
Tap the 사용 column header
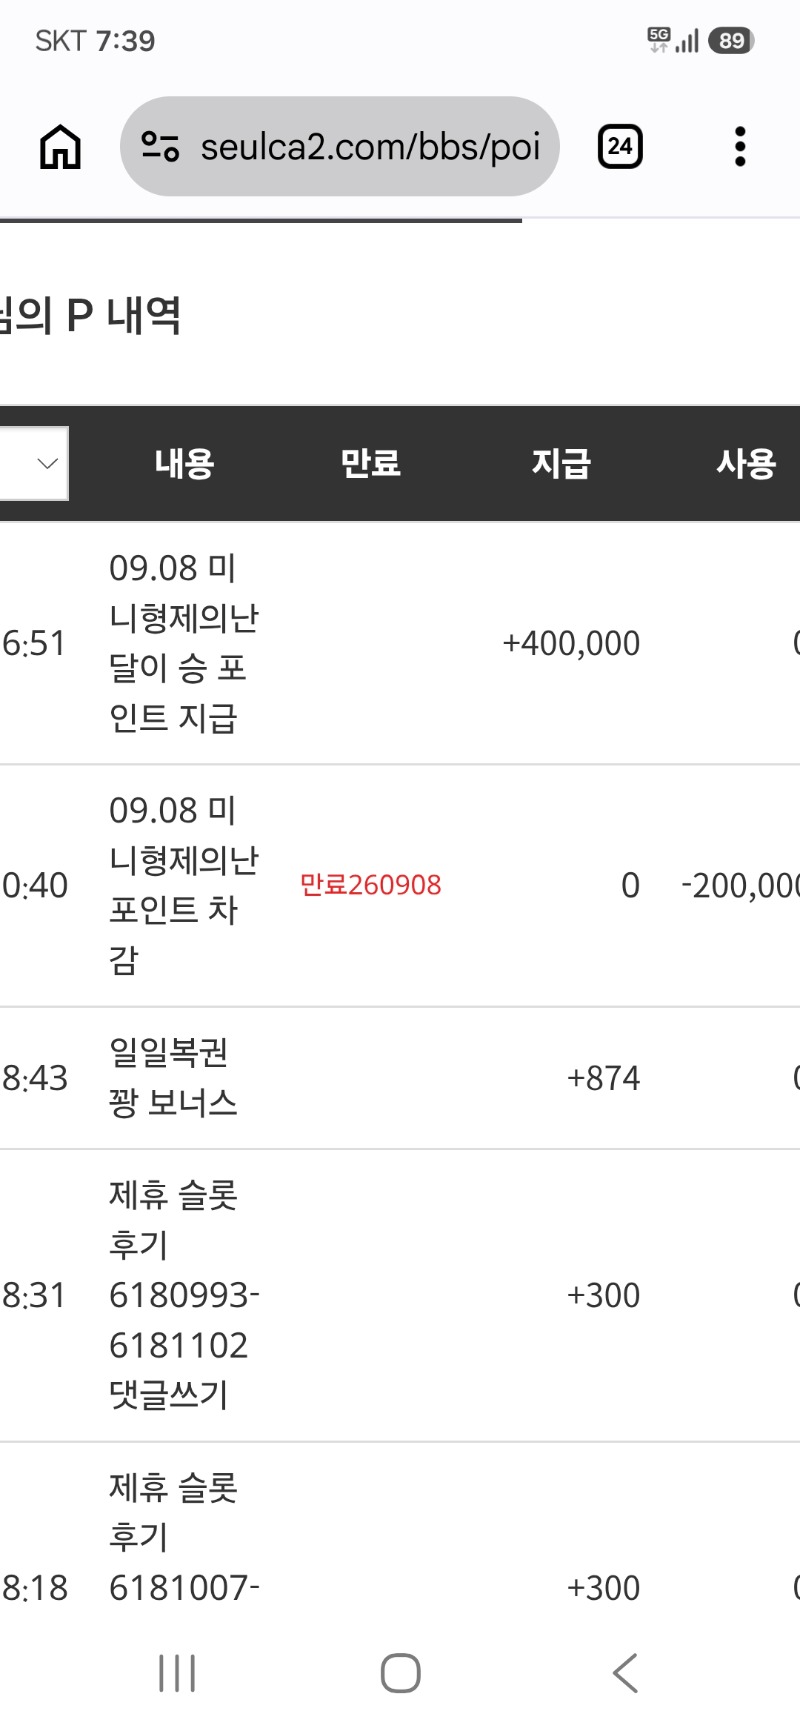pyautogui.click(x=746, y=463)
